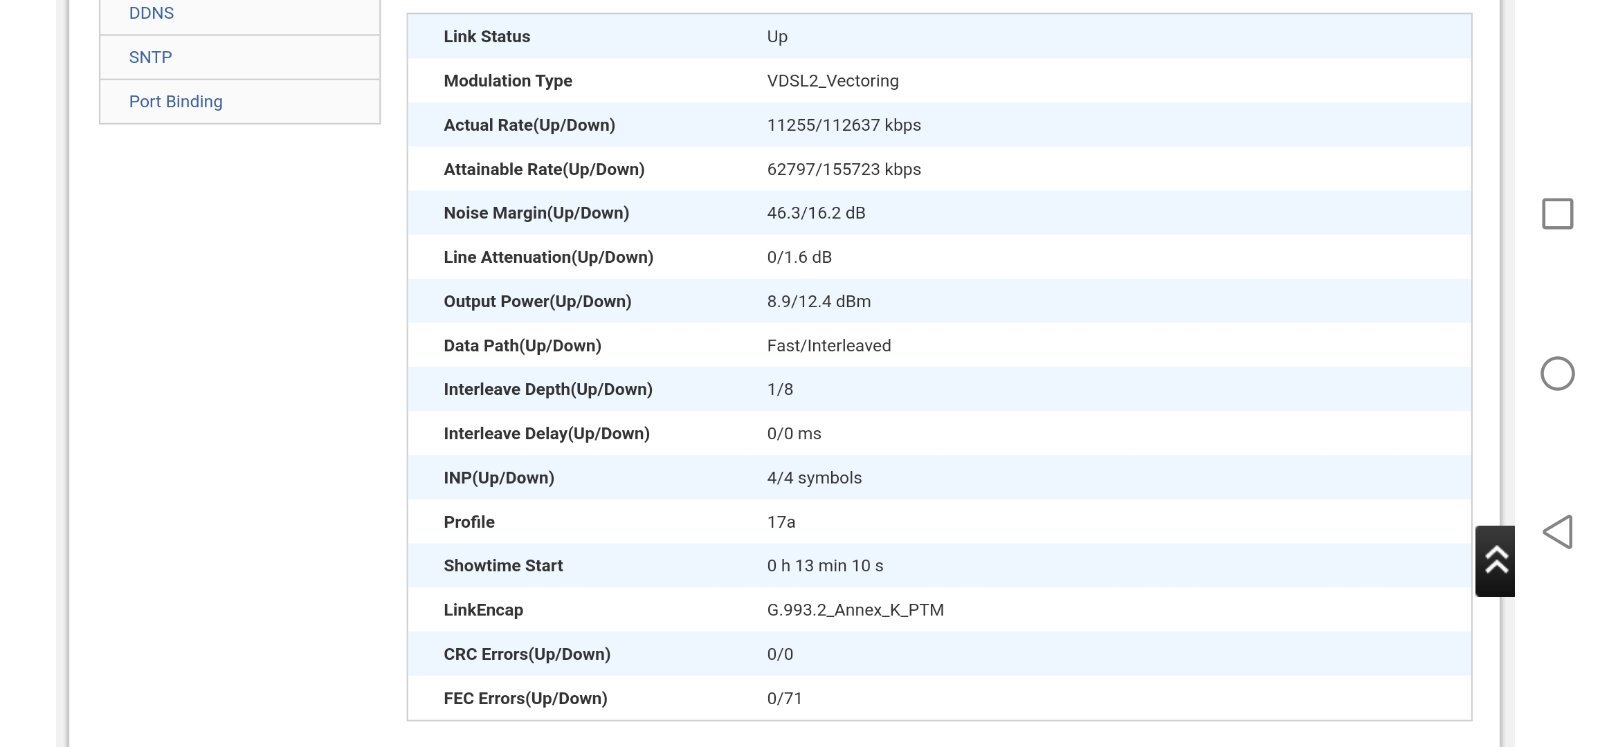Screen dimensions: 1600x747
Task: Select the Output Power(Up/Down) label
Action: [x=537, y=301]
